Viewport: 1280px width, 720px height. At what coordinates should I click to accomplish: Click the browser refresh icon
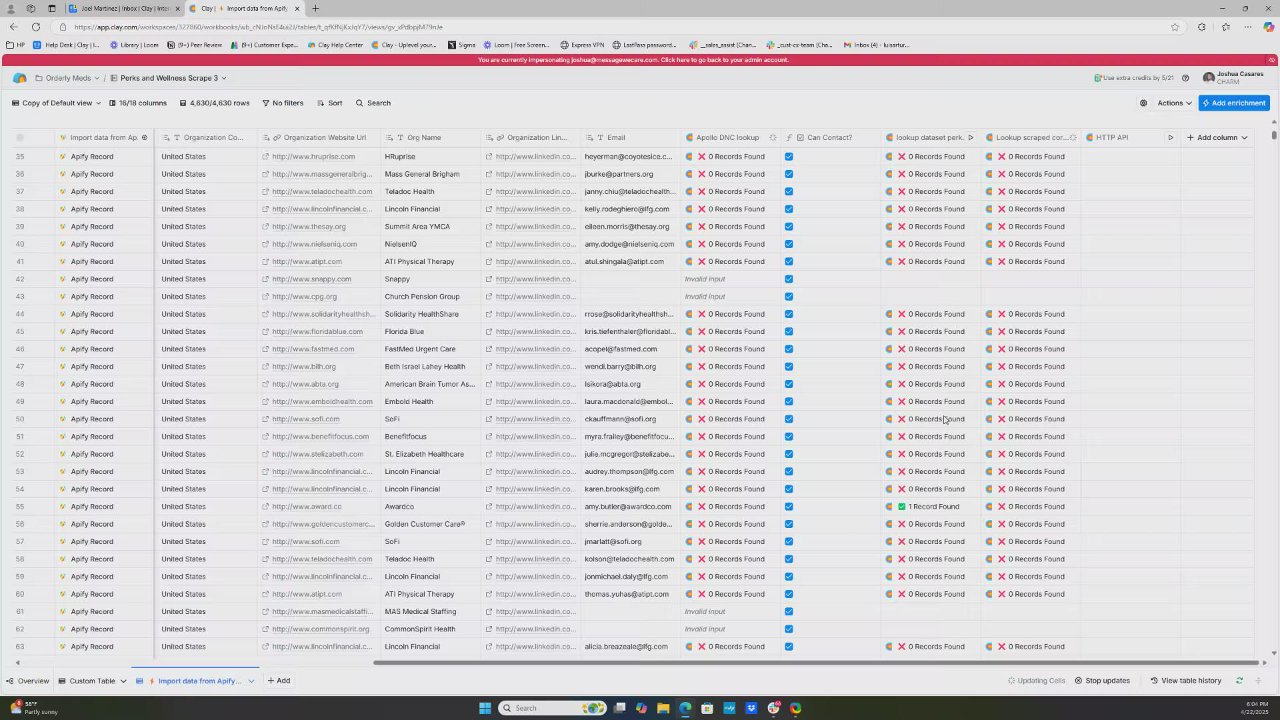tap(36, 27)
